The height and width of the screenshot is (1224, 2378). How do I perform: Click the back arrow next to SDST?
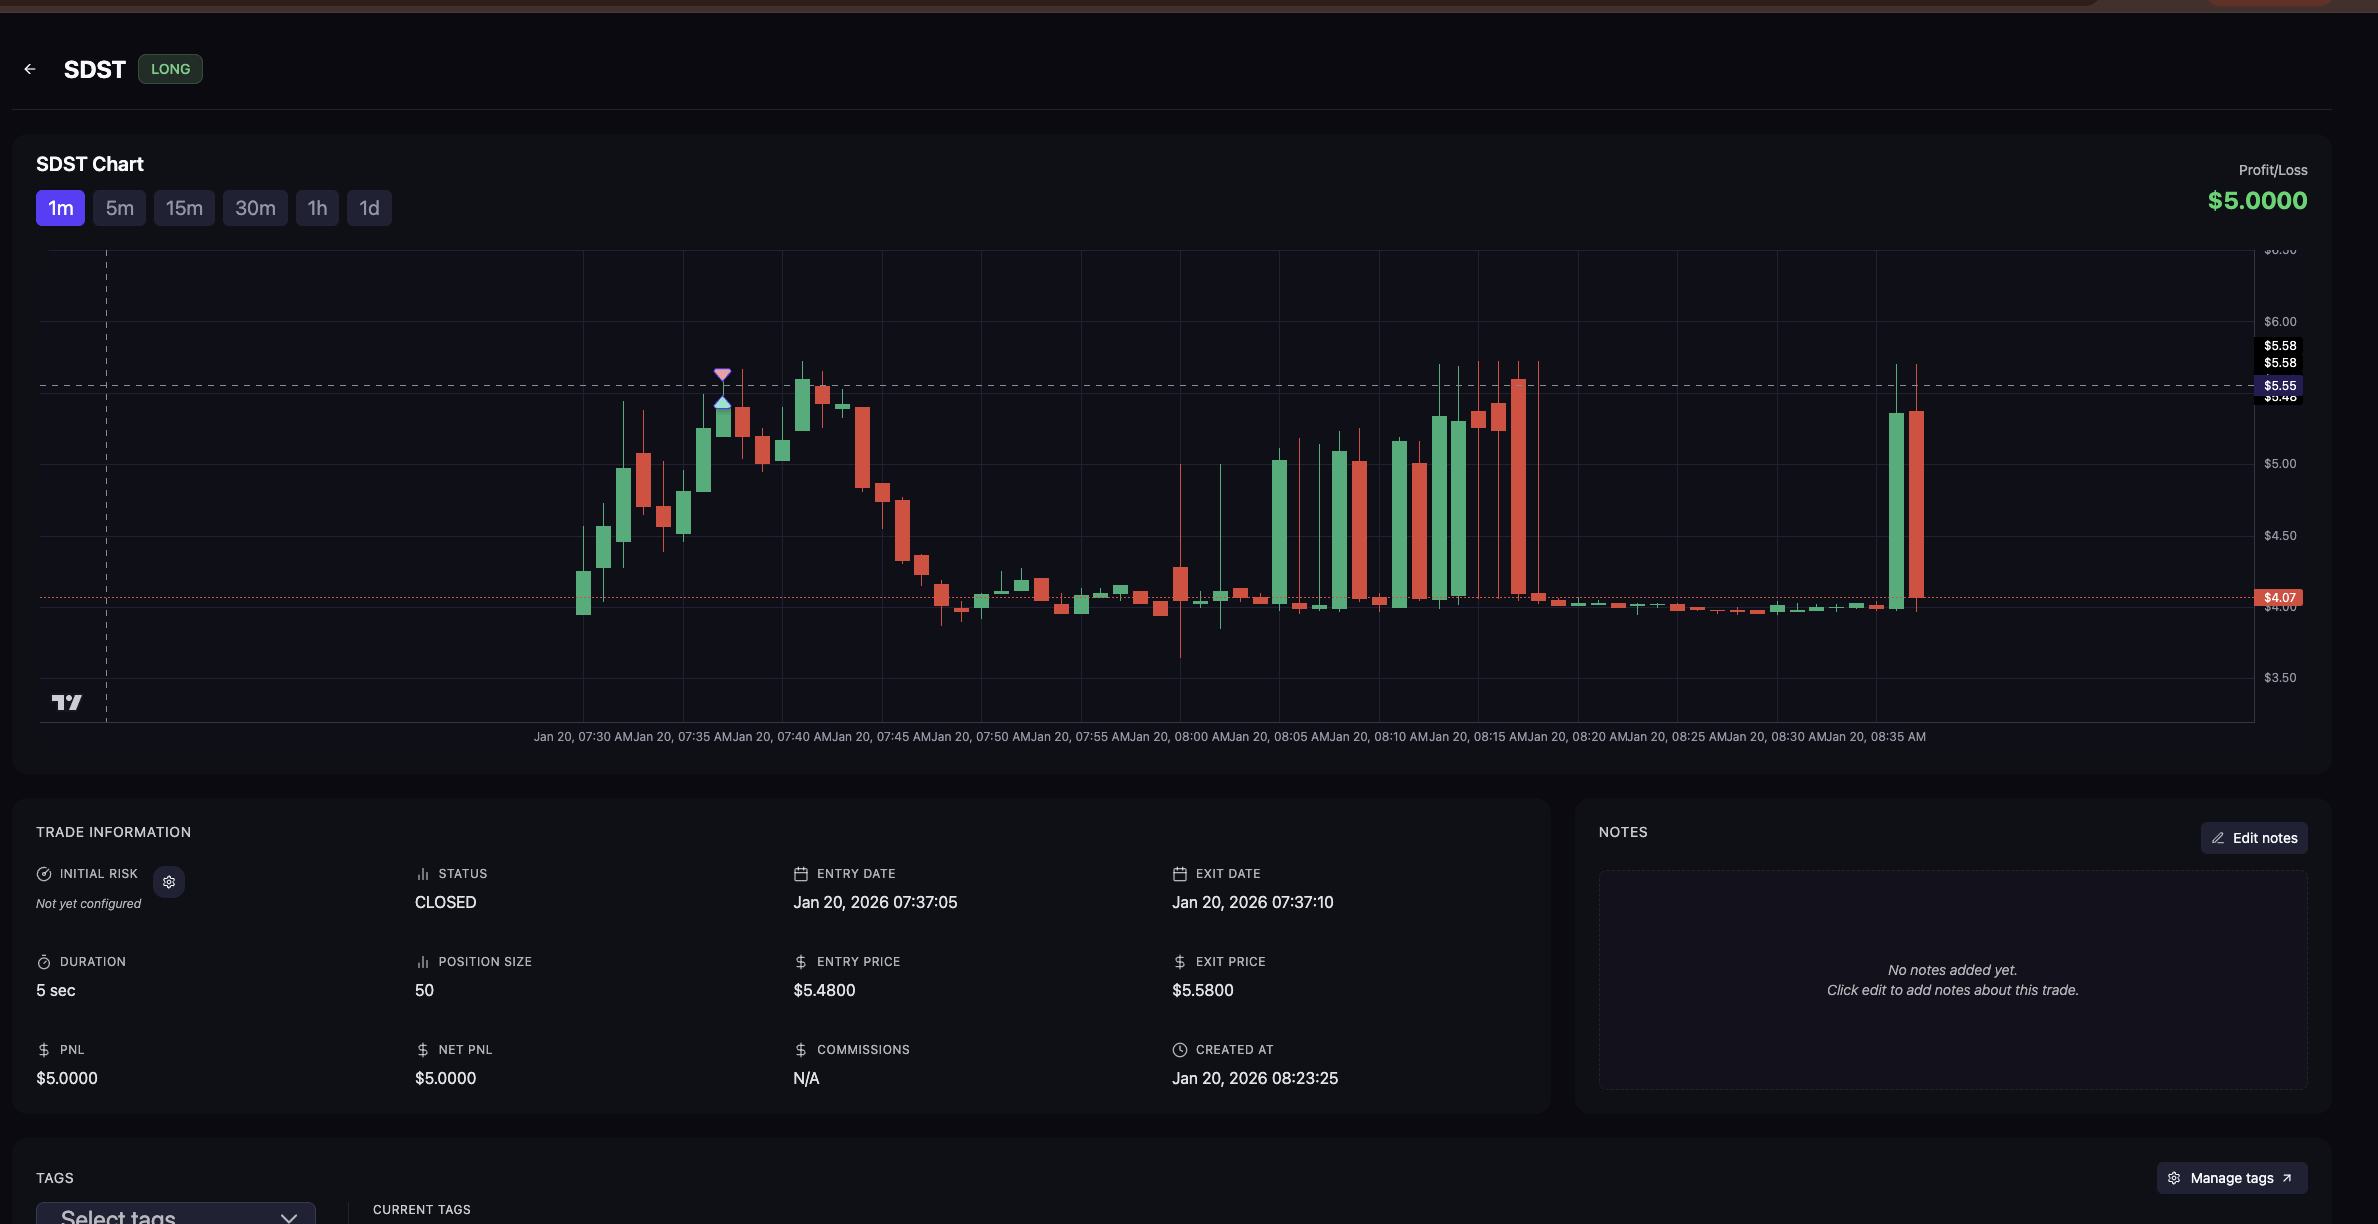[30, 69]
